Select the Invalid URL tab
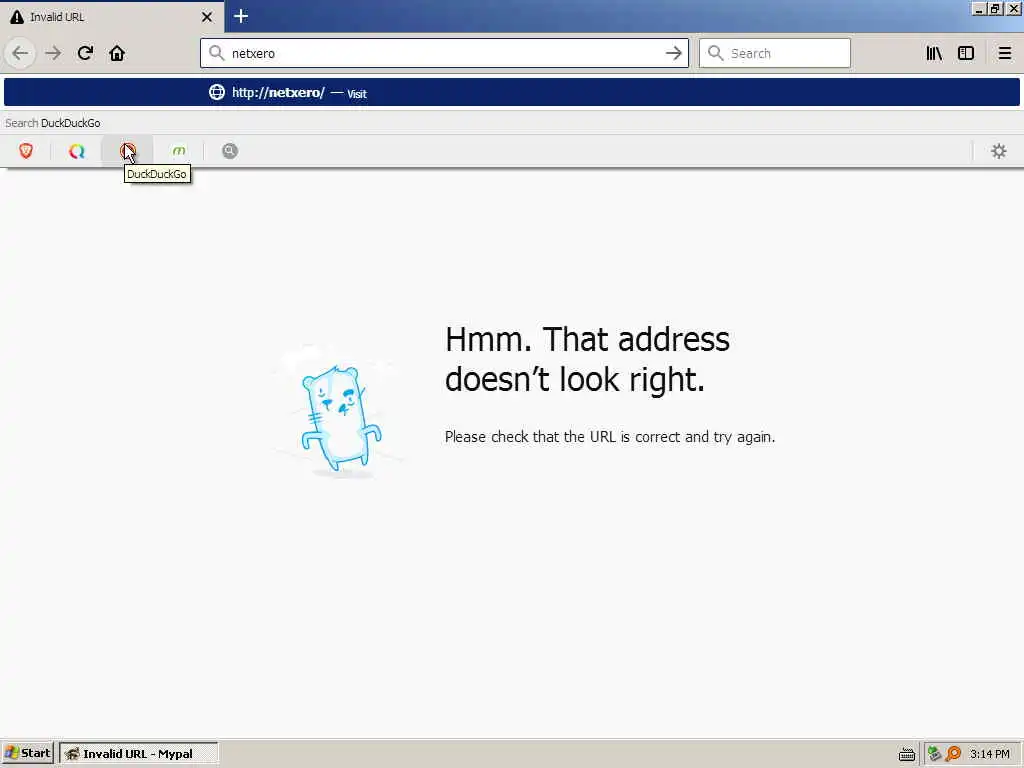Image resolution: width=1024 pixels, height=768 pixels. click(112, 17)
